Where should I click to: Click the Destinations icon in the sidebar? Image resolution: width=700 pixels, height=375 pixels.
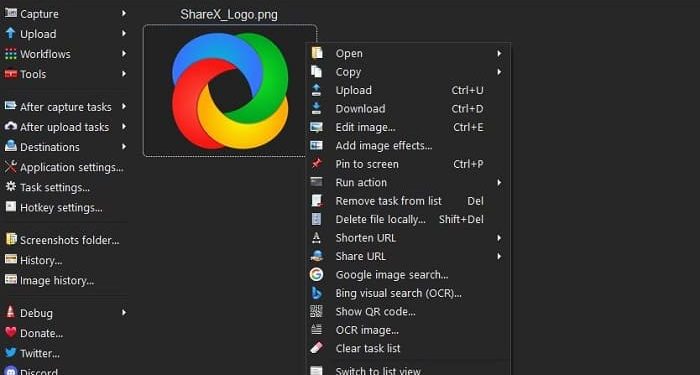point(11,146)
